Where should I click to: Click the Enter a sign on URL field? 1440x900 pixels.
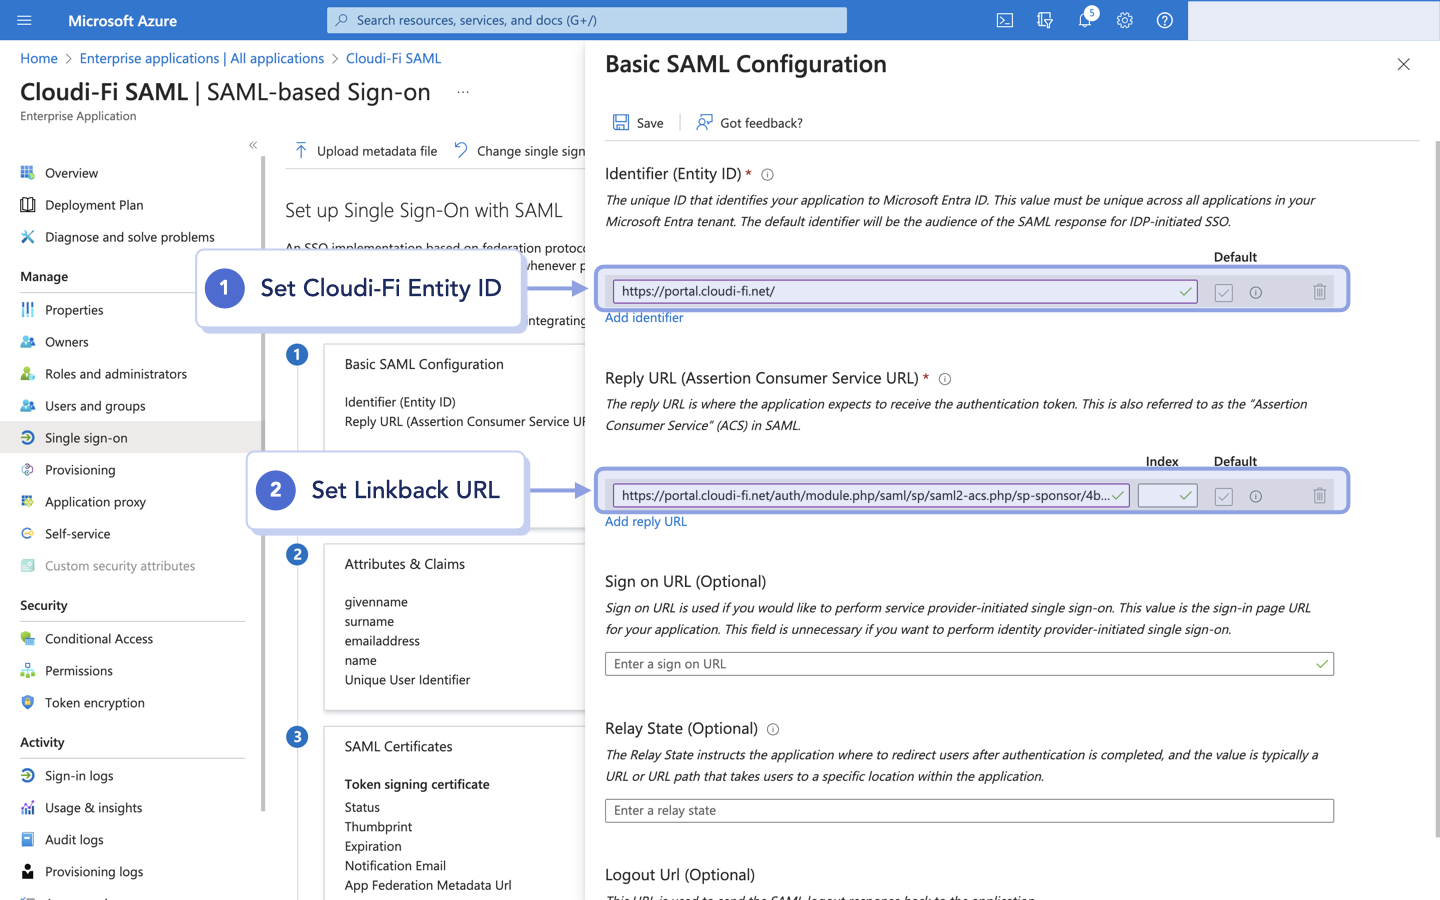coord(968,663)
